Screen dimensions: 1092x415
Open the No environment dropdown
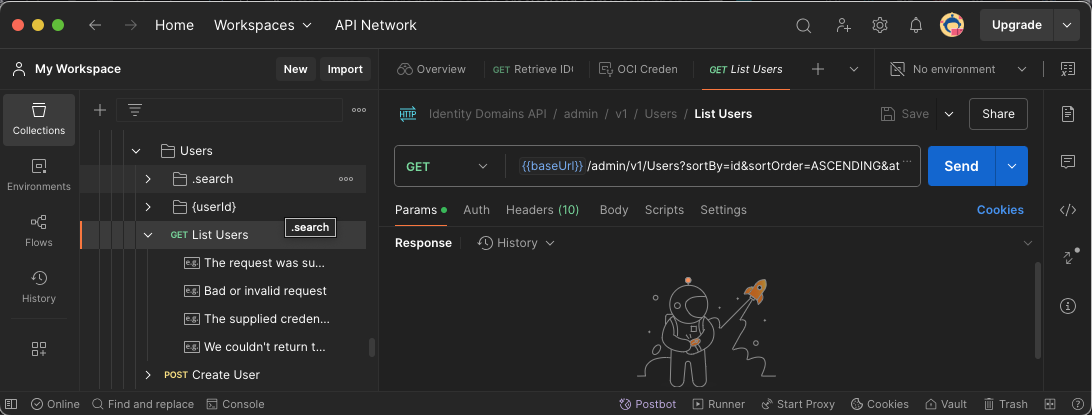point(959,69)
